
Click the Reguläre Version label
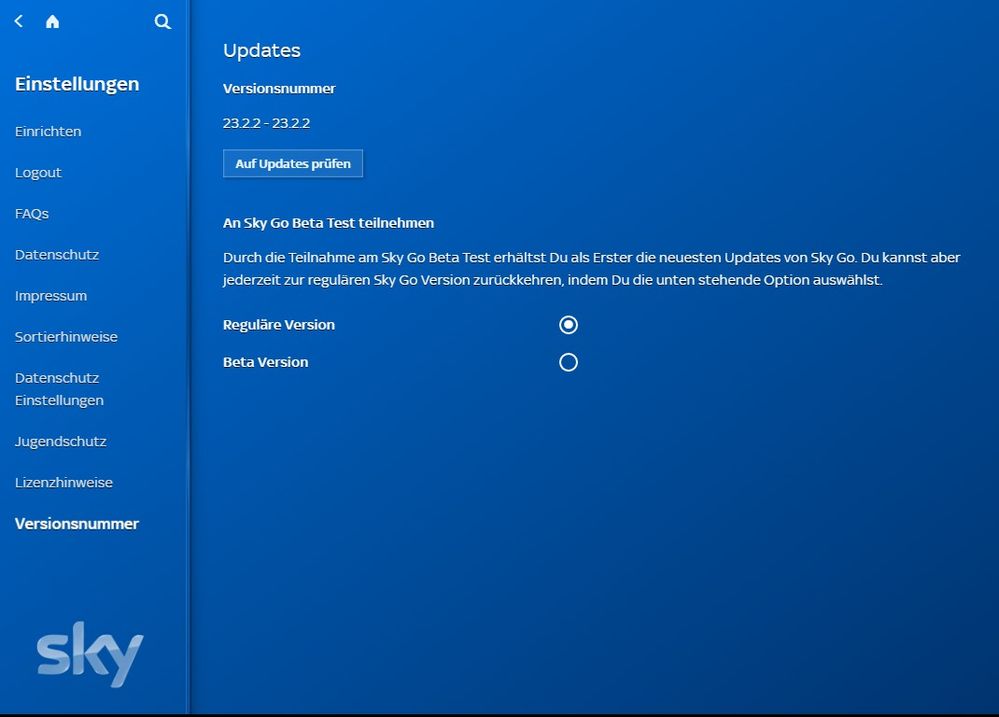click(x=279, y=325)
